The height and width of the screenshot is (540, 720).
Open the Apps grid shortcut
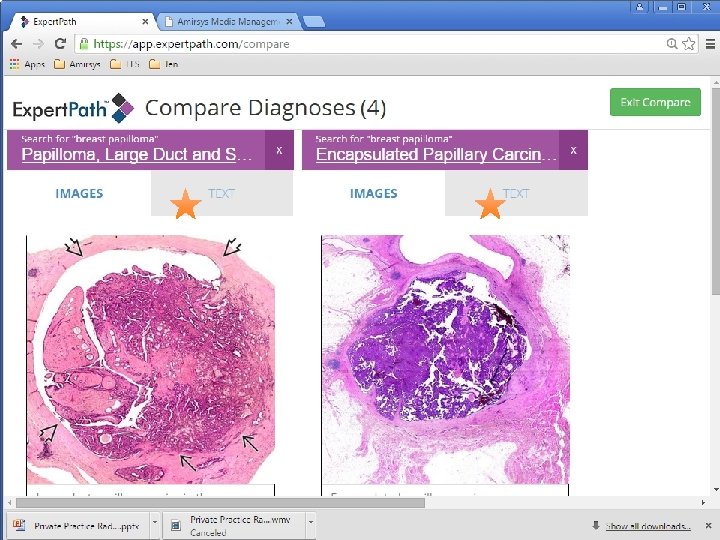coord(27,64)
